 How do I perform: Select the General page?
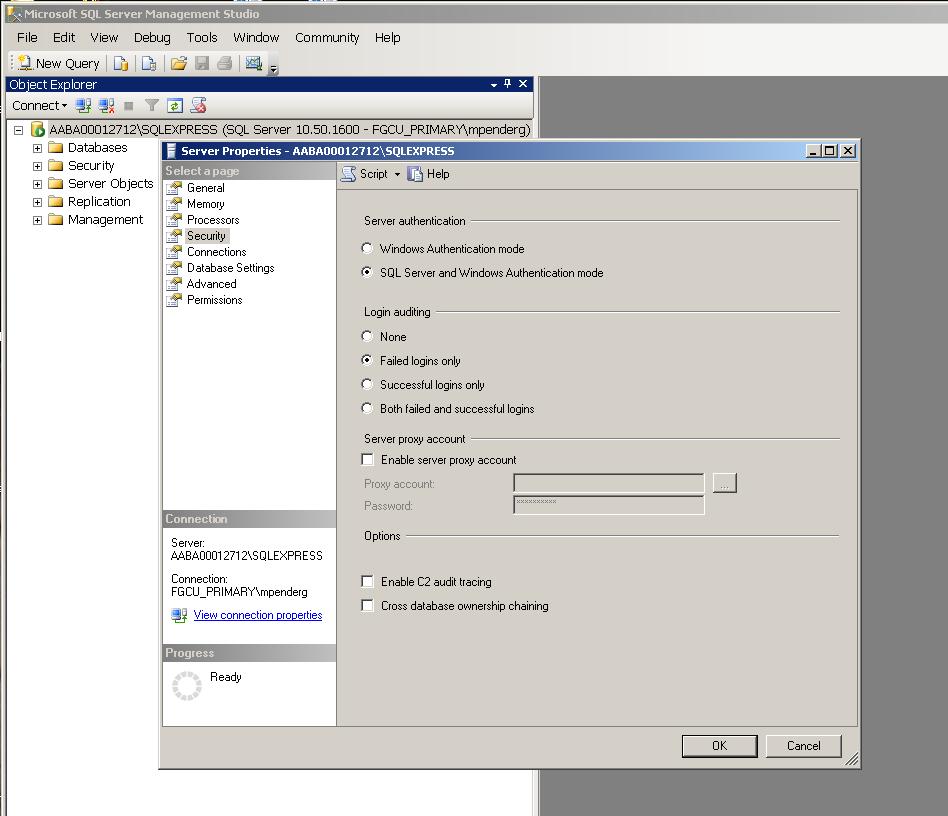(206, 188)
